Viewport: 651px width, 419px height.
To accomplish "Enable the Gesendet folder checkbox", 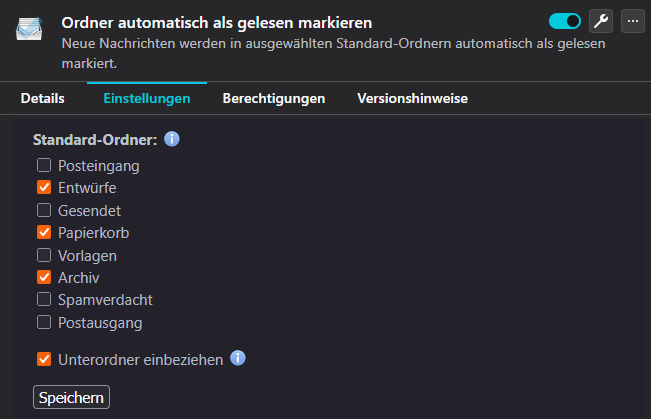I will click(44, 210).
